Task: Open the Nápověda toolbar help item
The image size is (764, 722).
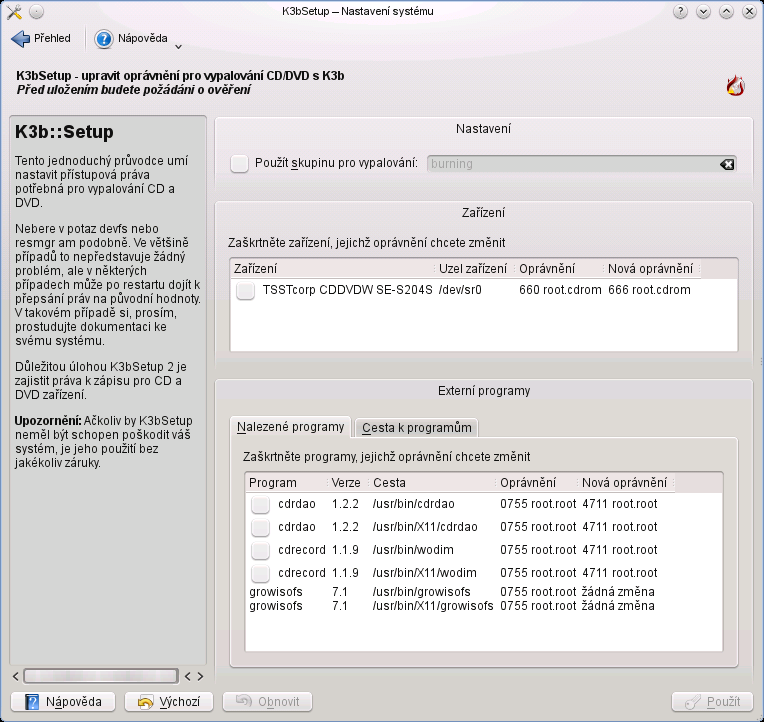Action: tap(132, 38)
